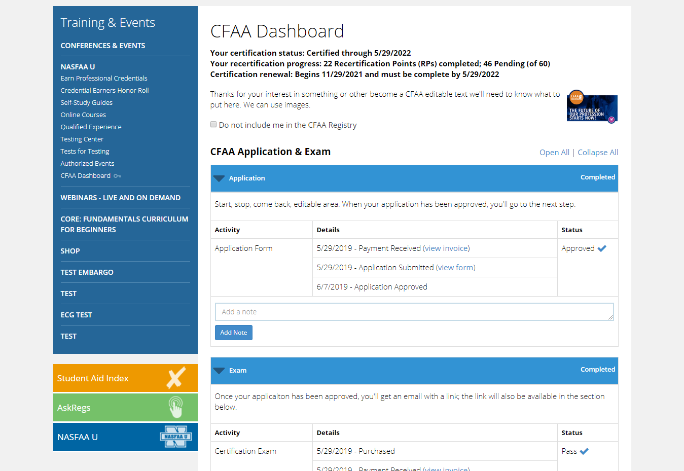Viewport: 684px width, 471px height.
Task: Open Earn Professional Credentials link
Action: pos(104,78)
